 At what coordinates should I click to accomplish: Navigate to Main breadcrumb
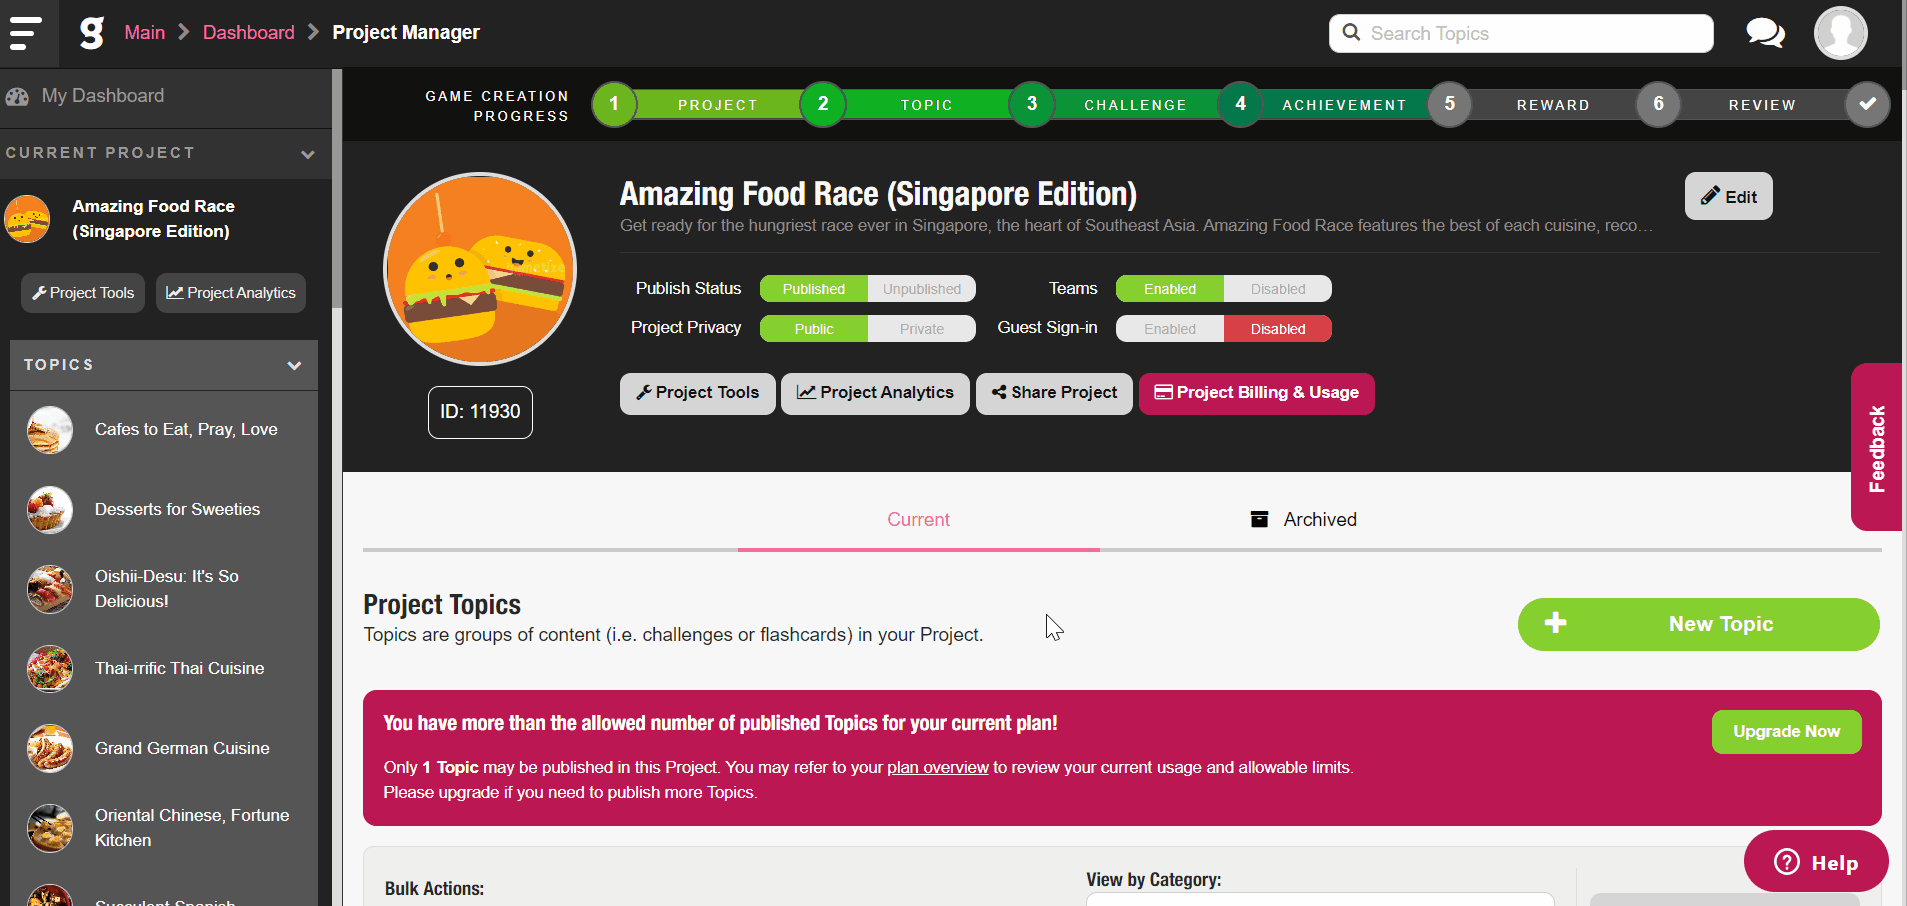point(144,32)
